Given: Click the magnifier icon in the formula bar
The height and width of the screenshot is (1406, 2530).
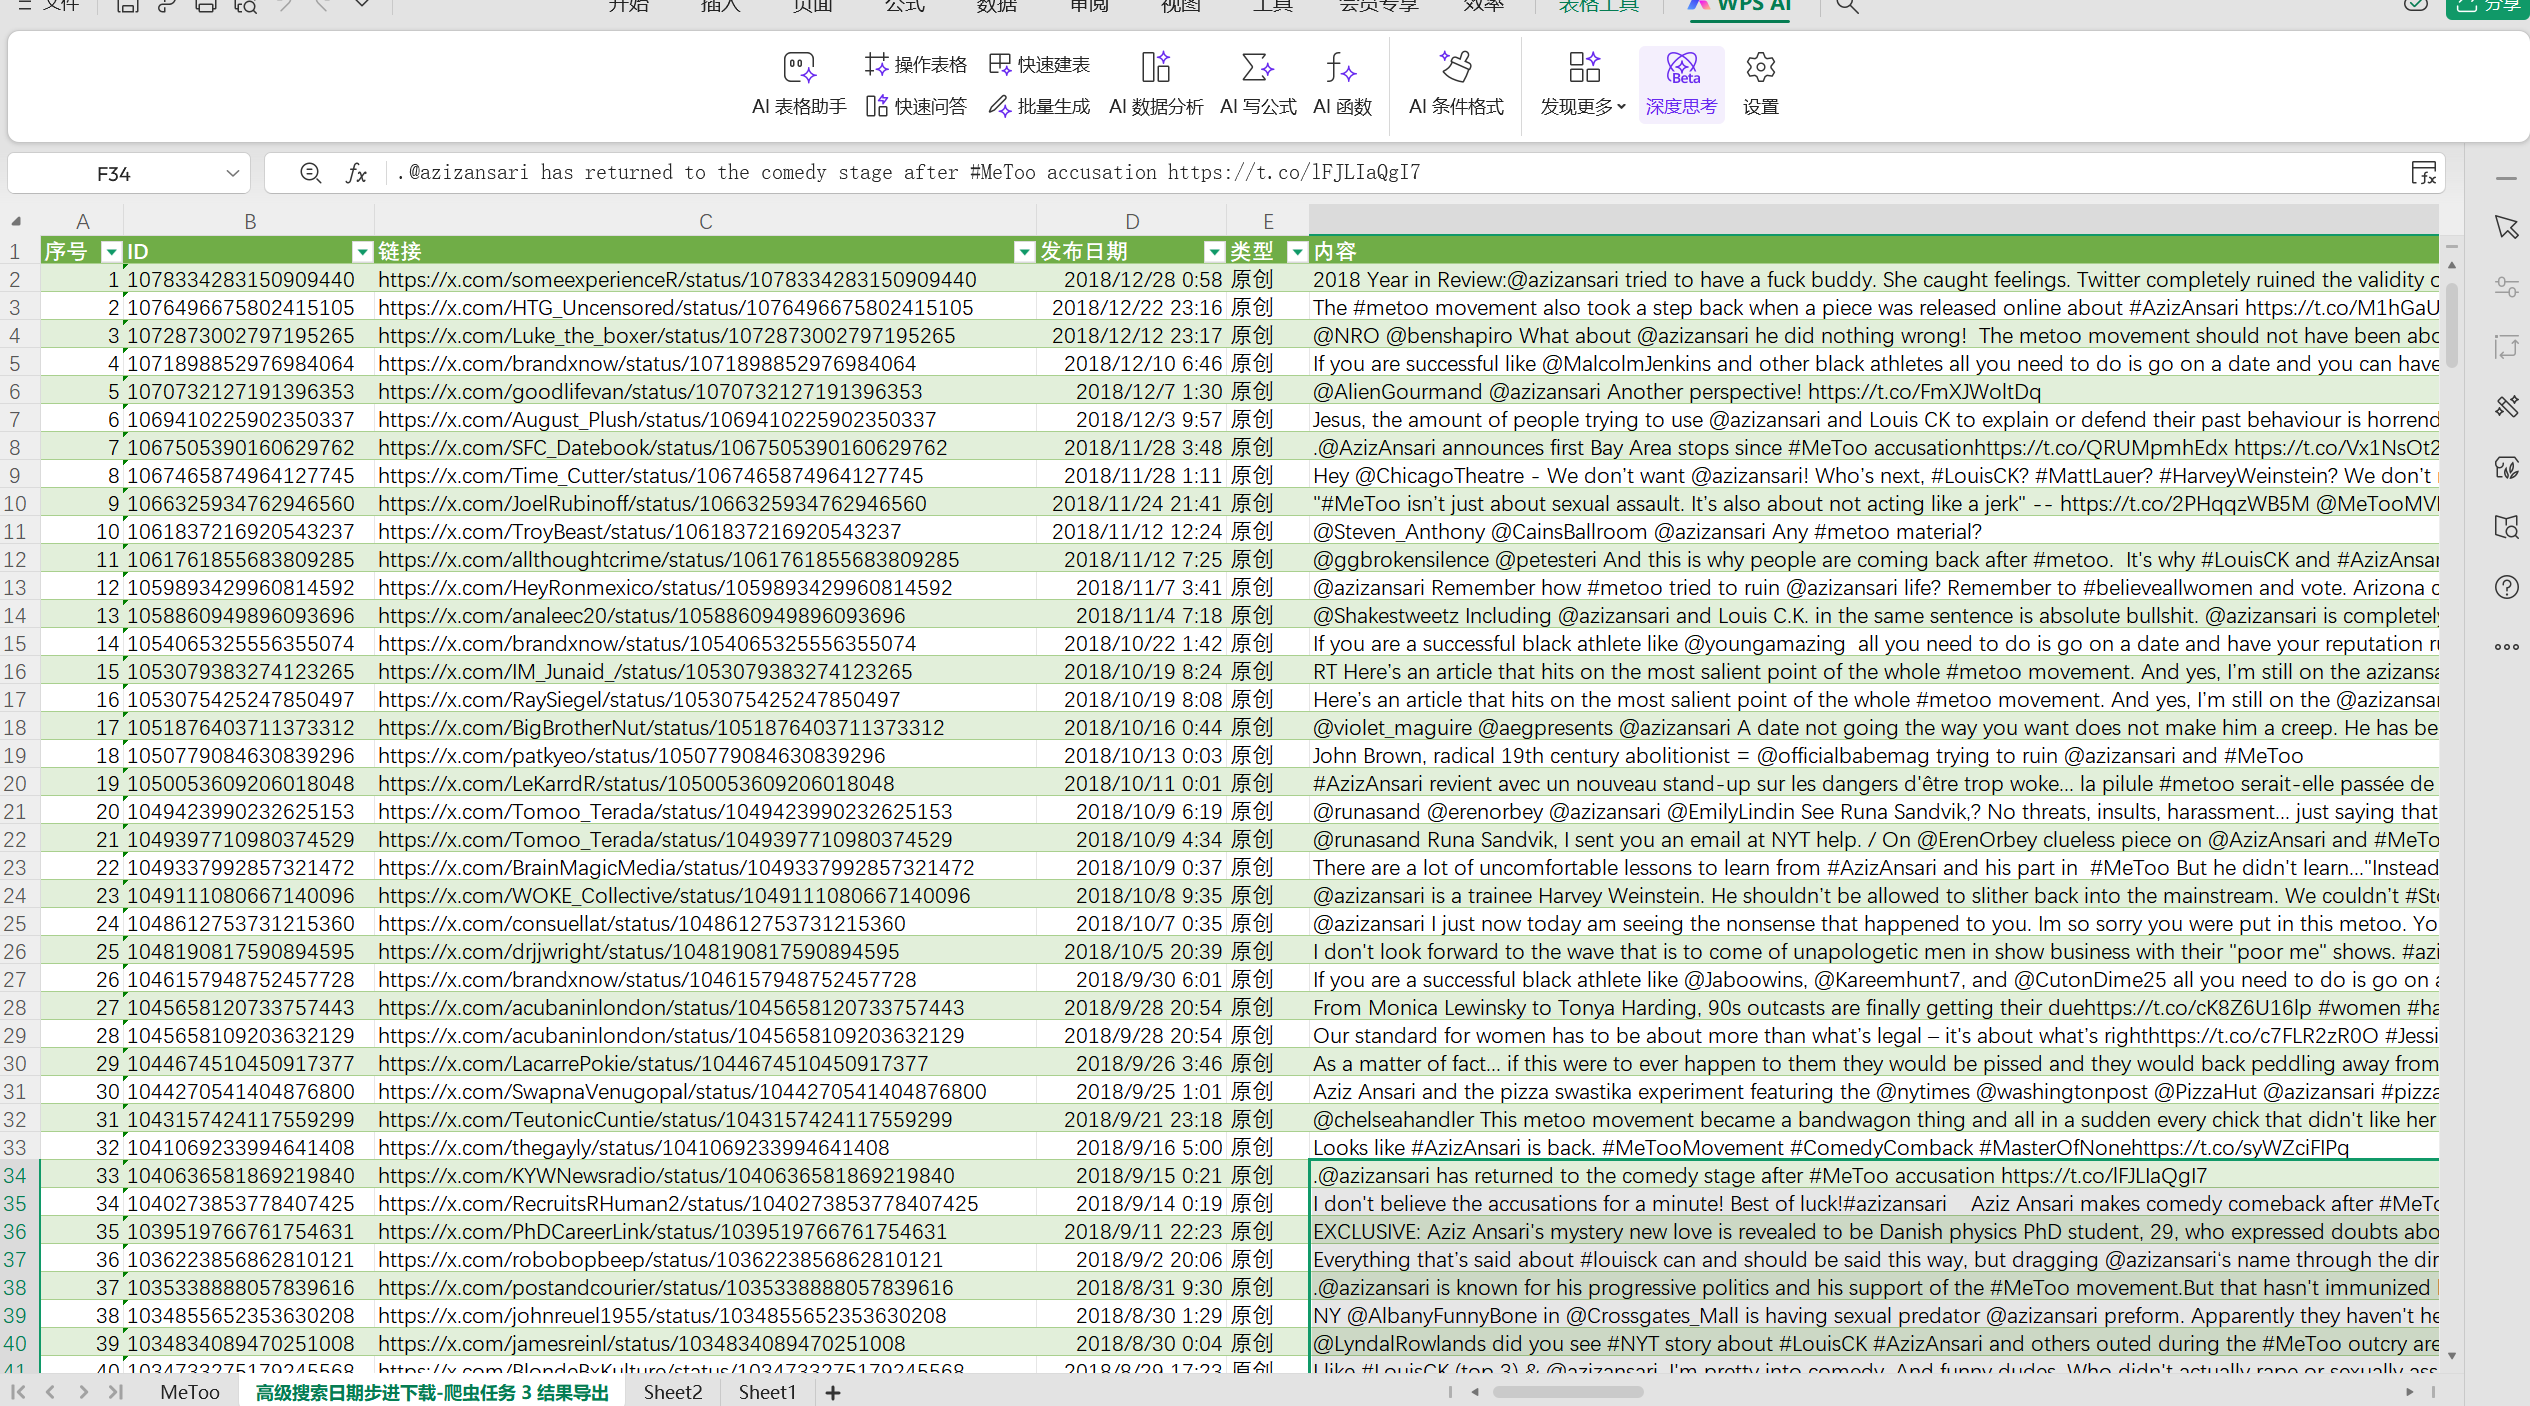Looking at the screenshot, I should tap(311, 173).
